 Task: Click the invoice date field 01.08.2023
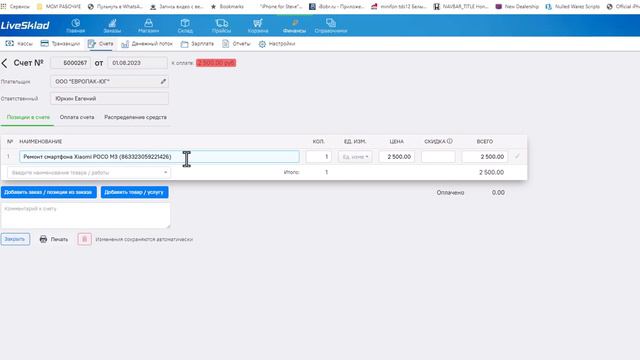[x=138, y=63]
